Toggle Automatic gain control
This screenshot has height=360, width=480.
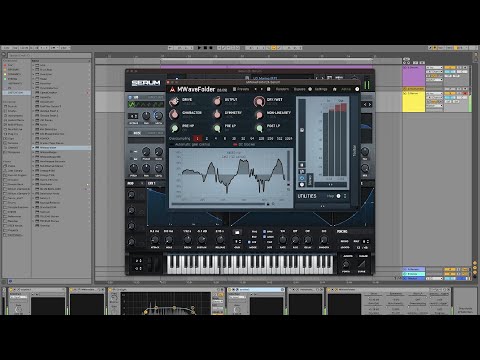coord(190,144)
